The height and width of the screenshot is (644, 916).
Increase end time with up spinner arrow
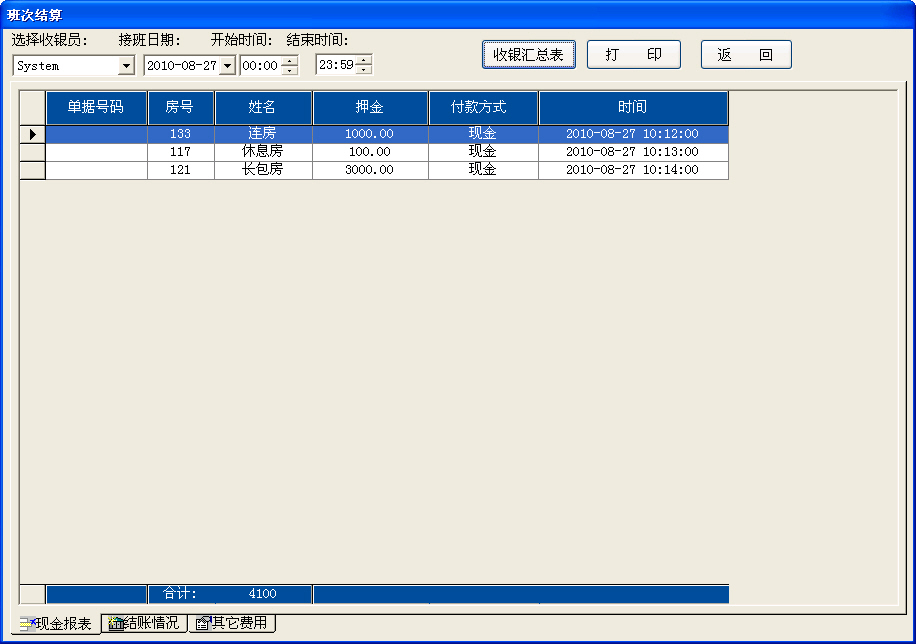pyautogui.click(x=364, y=60)
